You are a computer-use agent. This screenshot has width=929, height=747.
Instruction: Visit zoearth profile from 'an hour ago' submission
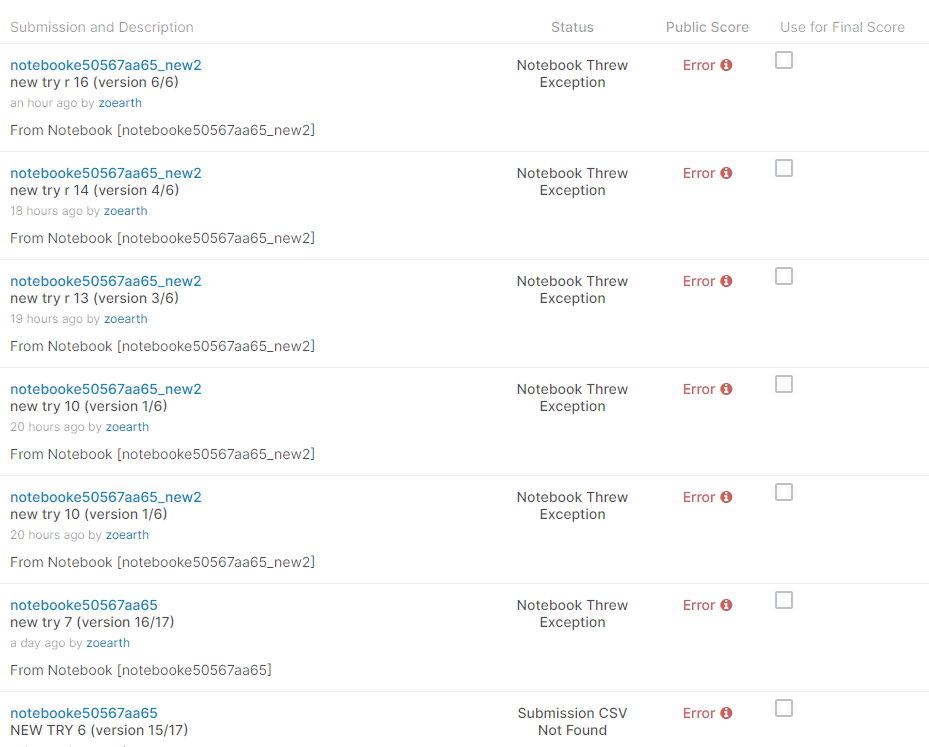pyautogui.click(x=120, y=103)
